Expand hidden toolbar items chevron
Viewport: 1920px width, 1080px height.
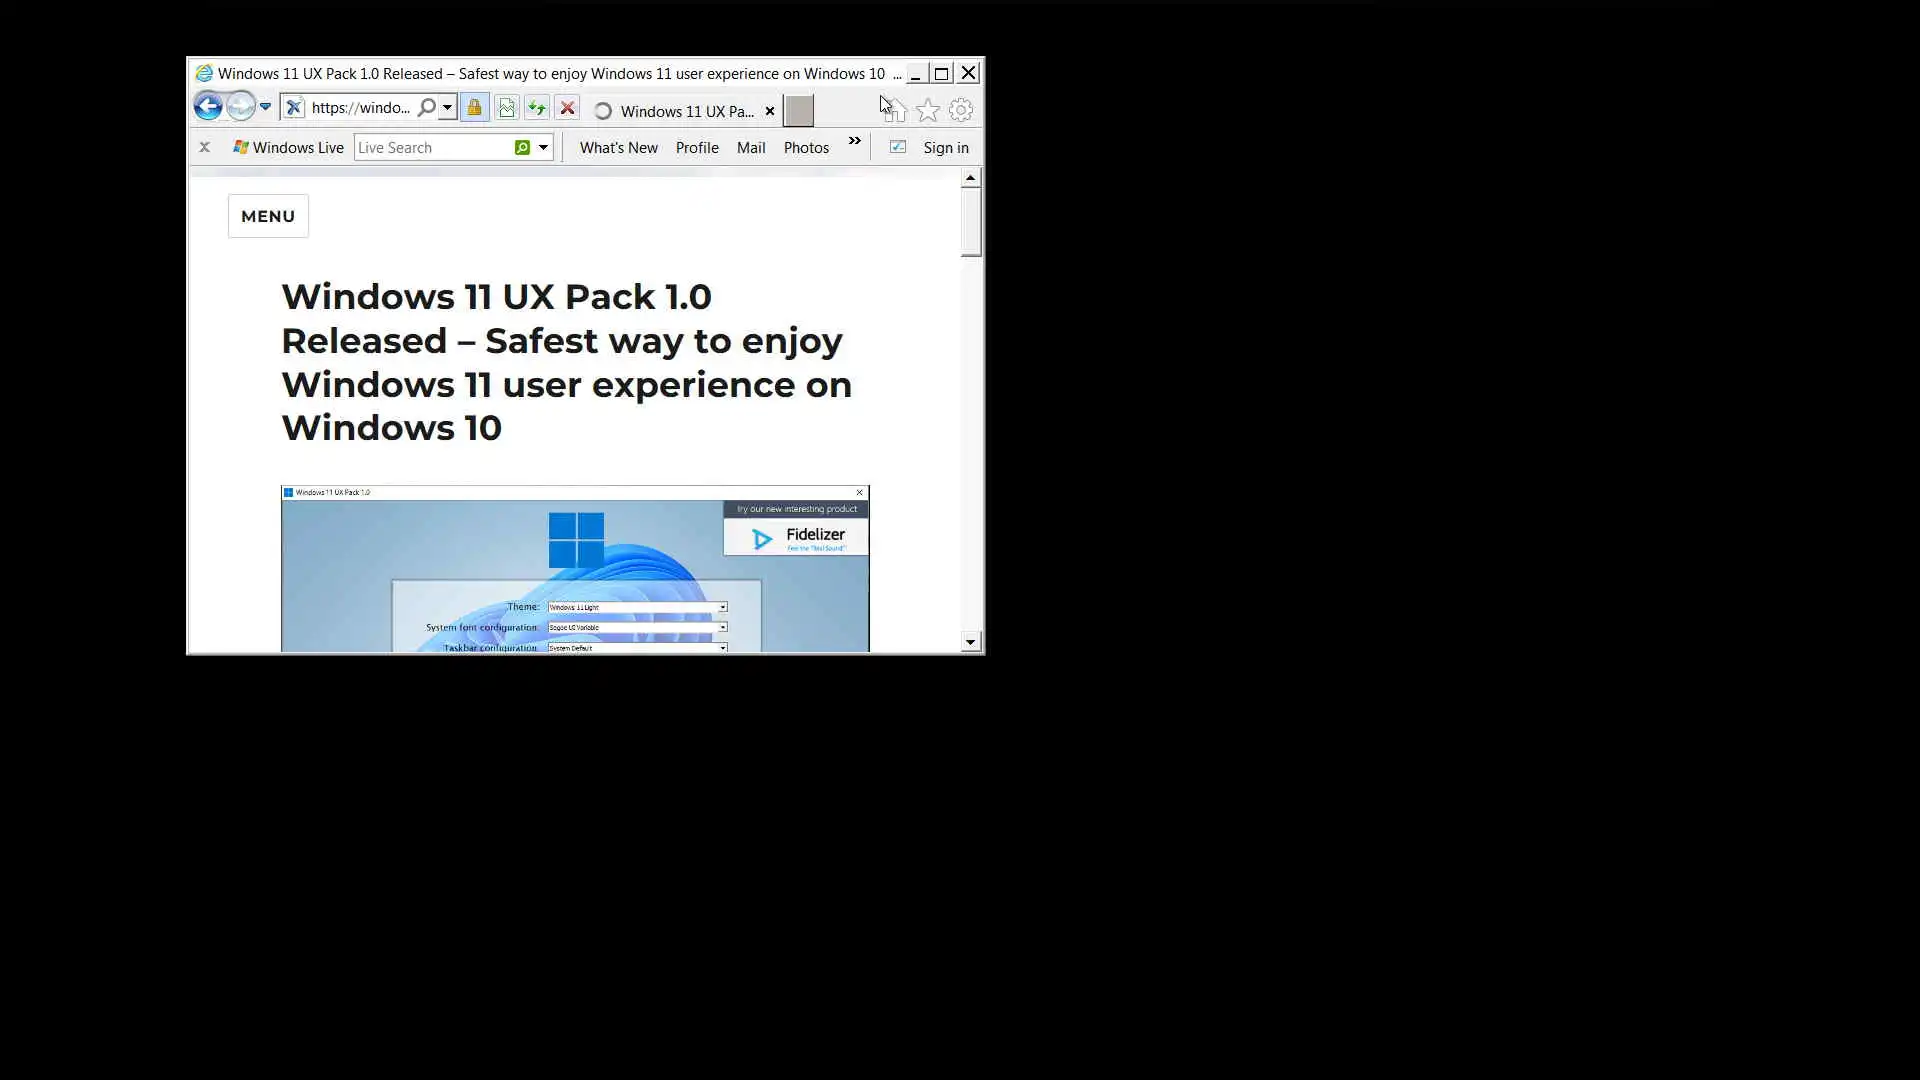[855, 141]
